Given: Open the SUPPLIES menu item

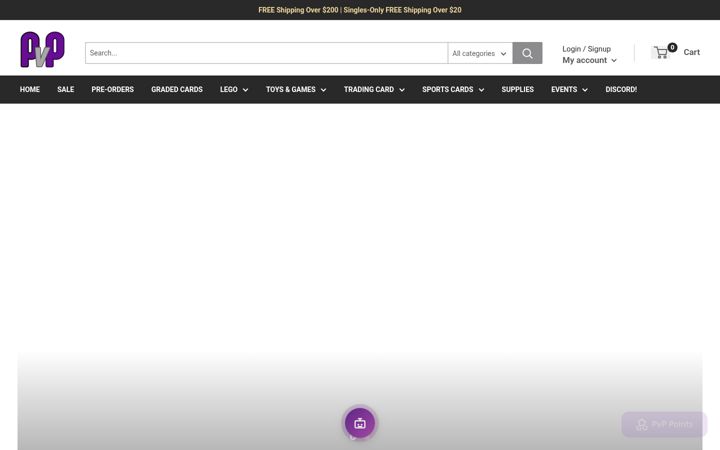Looking at the screenshot, I should (518, 90).
